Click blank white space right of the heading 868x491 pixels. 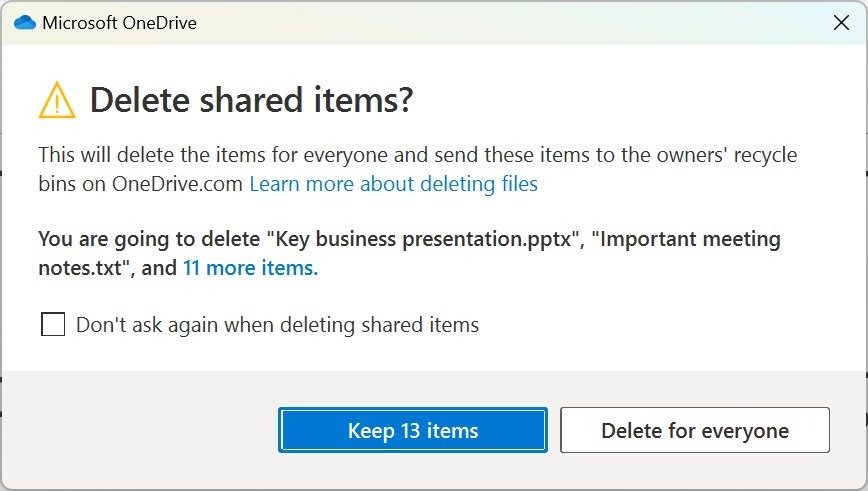pyautogui.click(x=640, y=101)
